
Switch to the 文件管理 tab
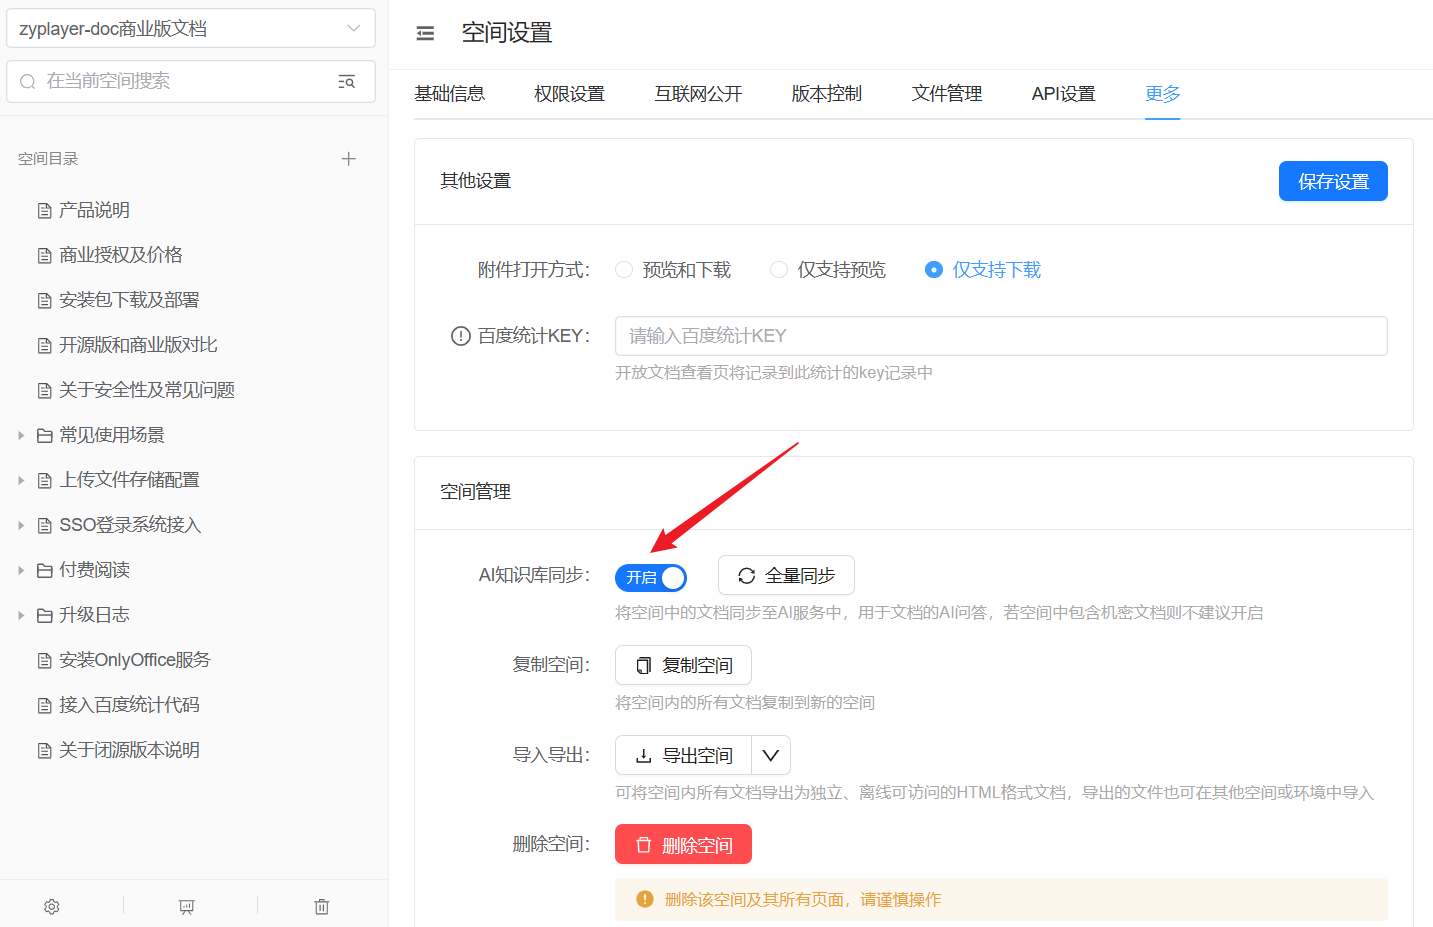(x=947, y=94)
